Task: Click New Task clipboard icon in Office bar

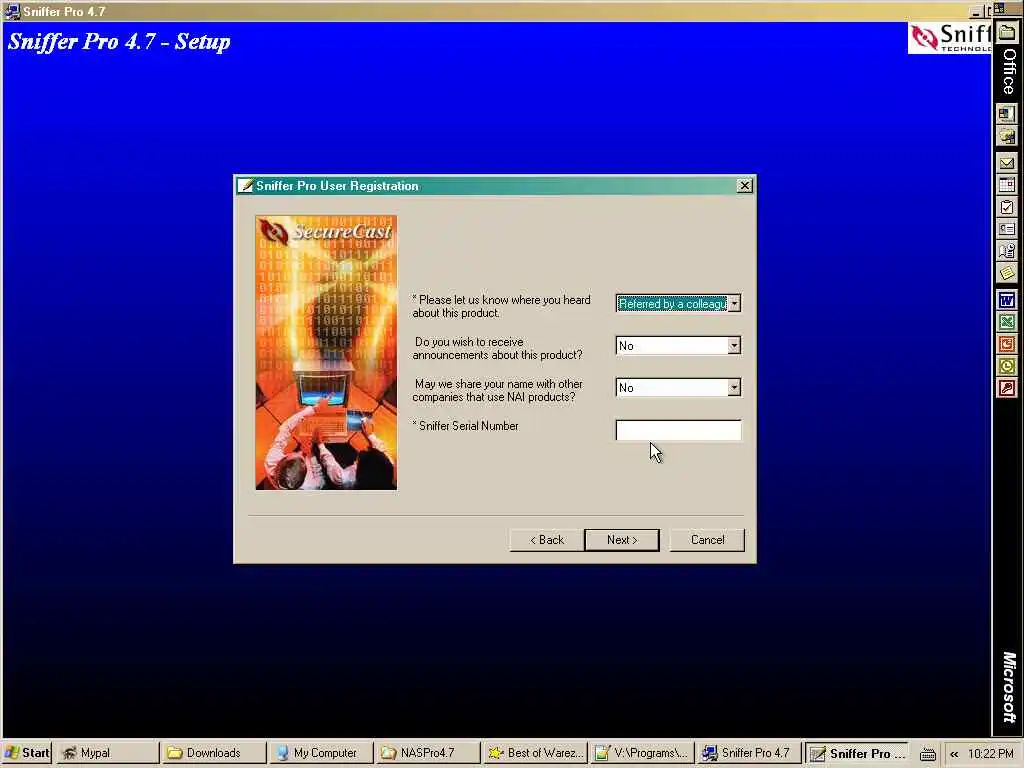Action: (1007, 208)
